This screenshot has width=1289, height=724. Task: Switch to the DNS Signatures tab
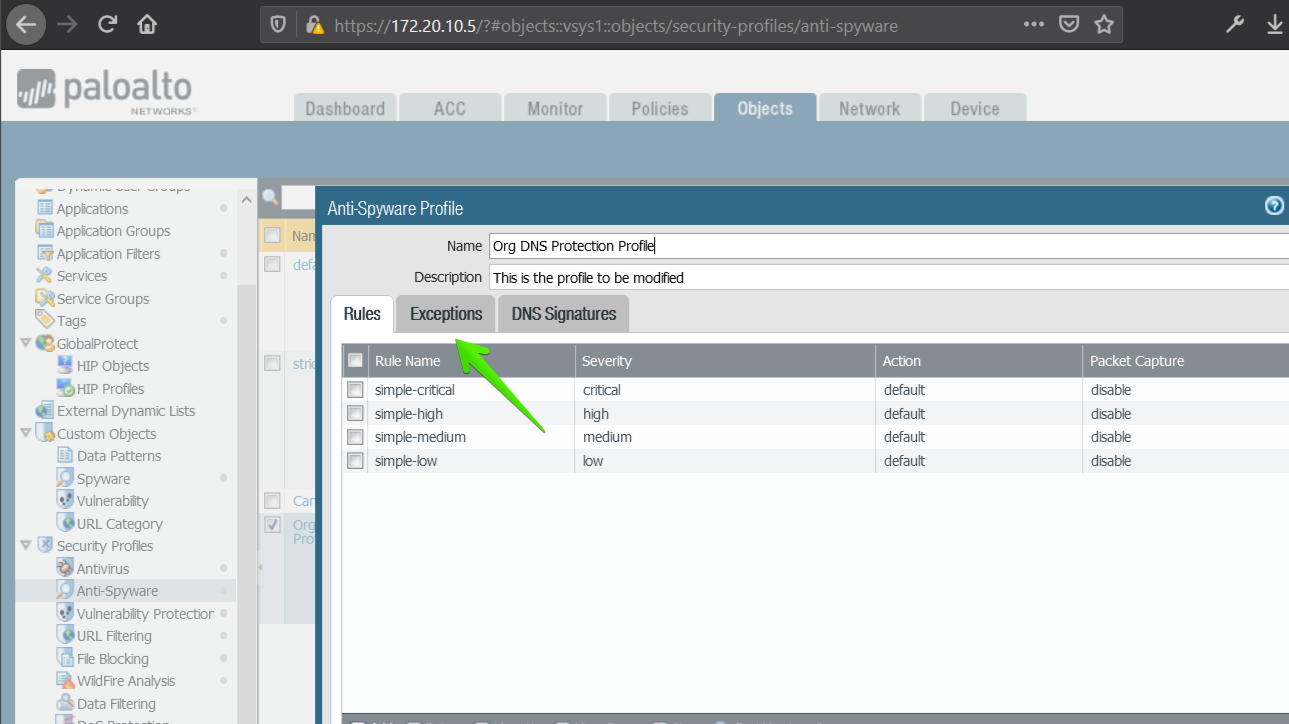(564, 314)
